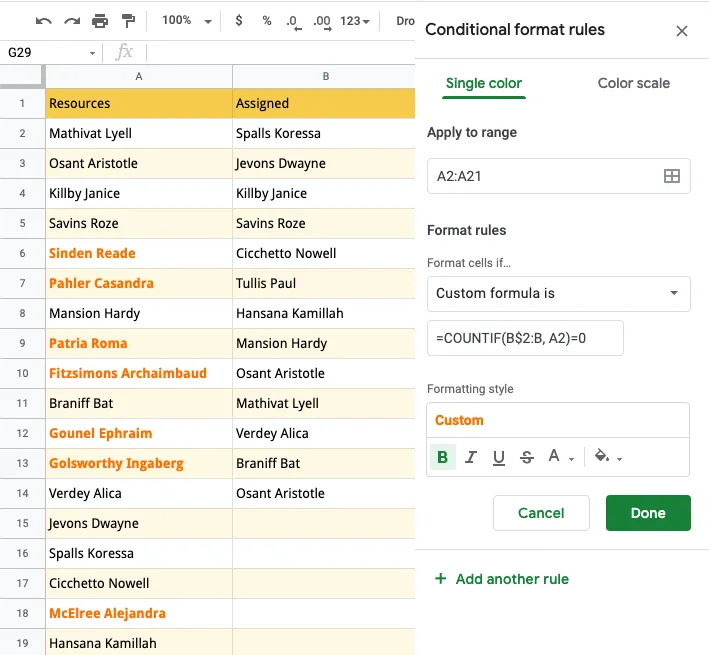The image size is (709, 655).
Task: Click the select-all corner box
Action: pyautogui.click(x=22, y=76)
